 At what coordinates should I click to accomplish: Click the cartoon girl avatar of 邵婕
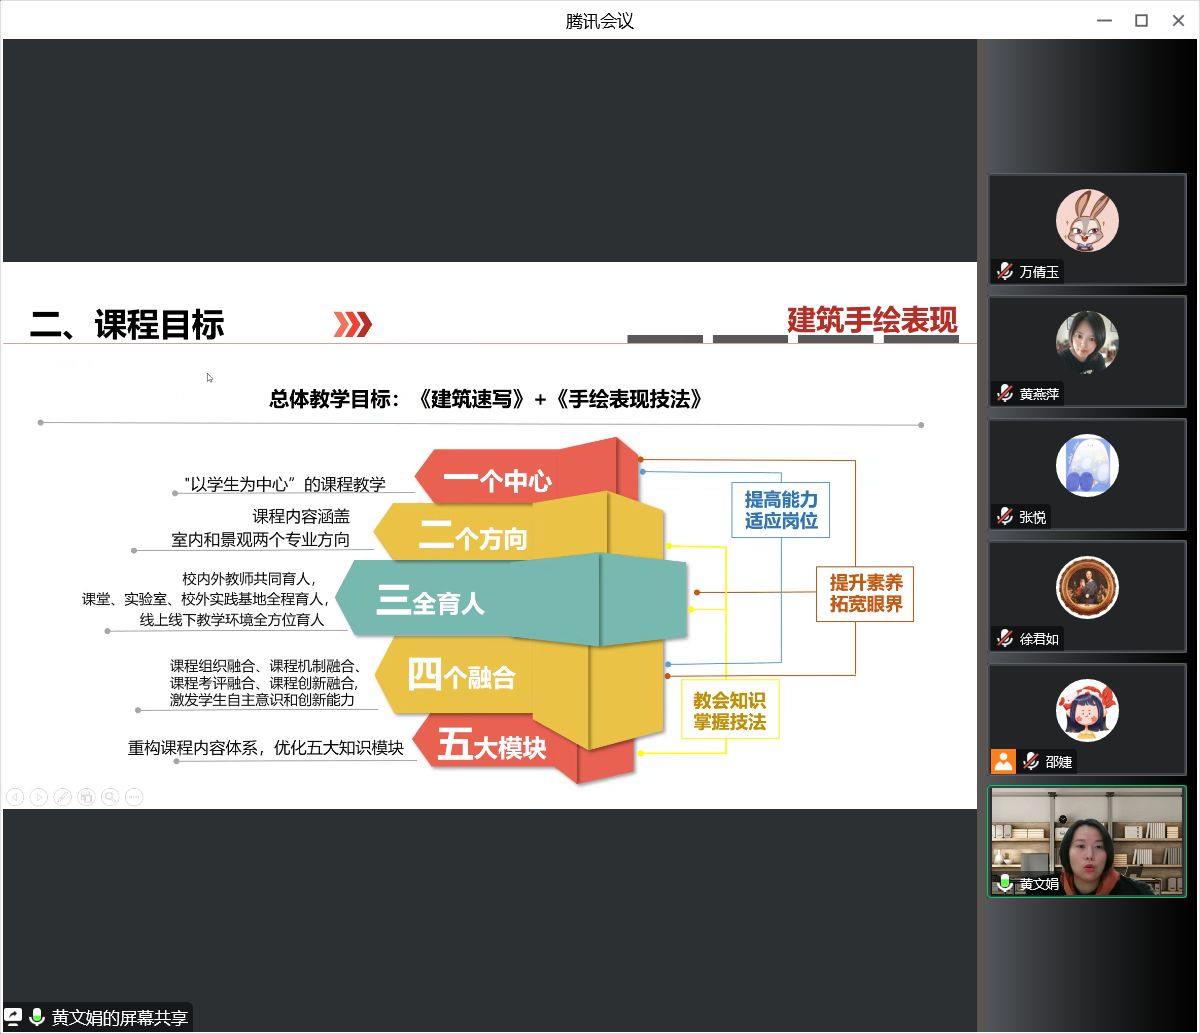click(1087, 711)
